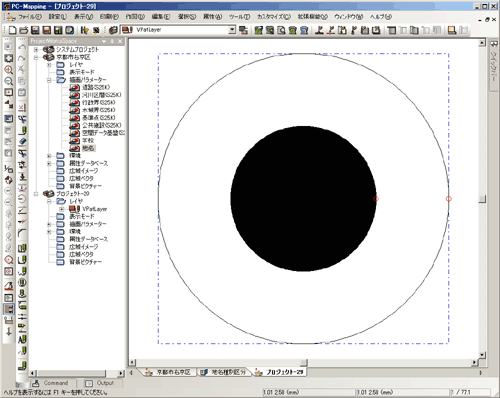The image size is (500, 398).
Task: Click the Undo arrow icon
Action: (22, 48)
